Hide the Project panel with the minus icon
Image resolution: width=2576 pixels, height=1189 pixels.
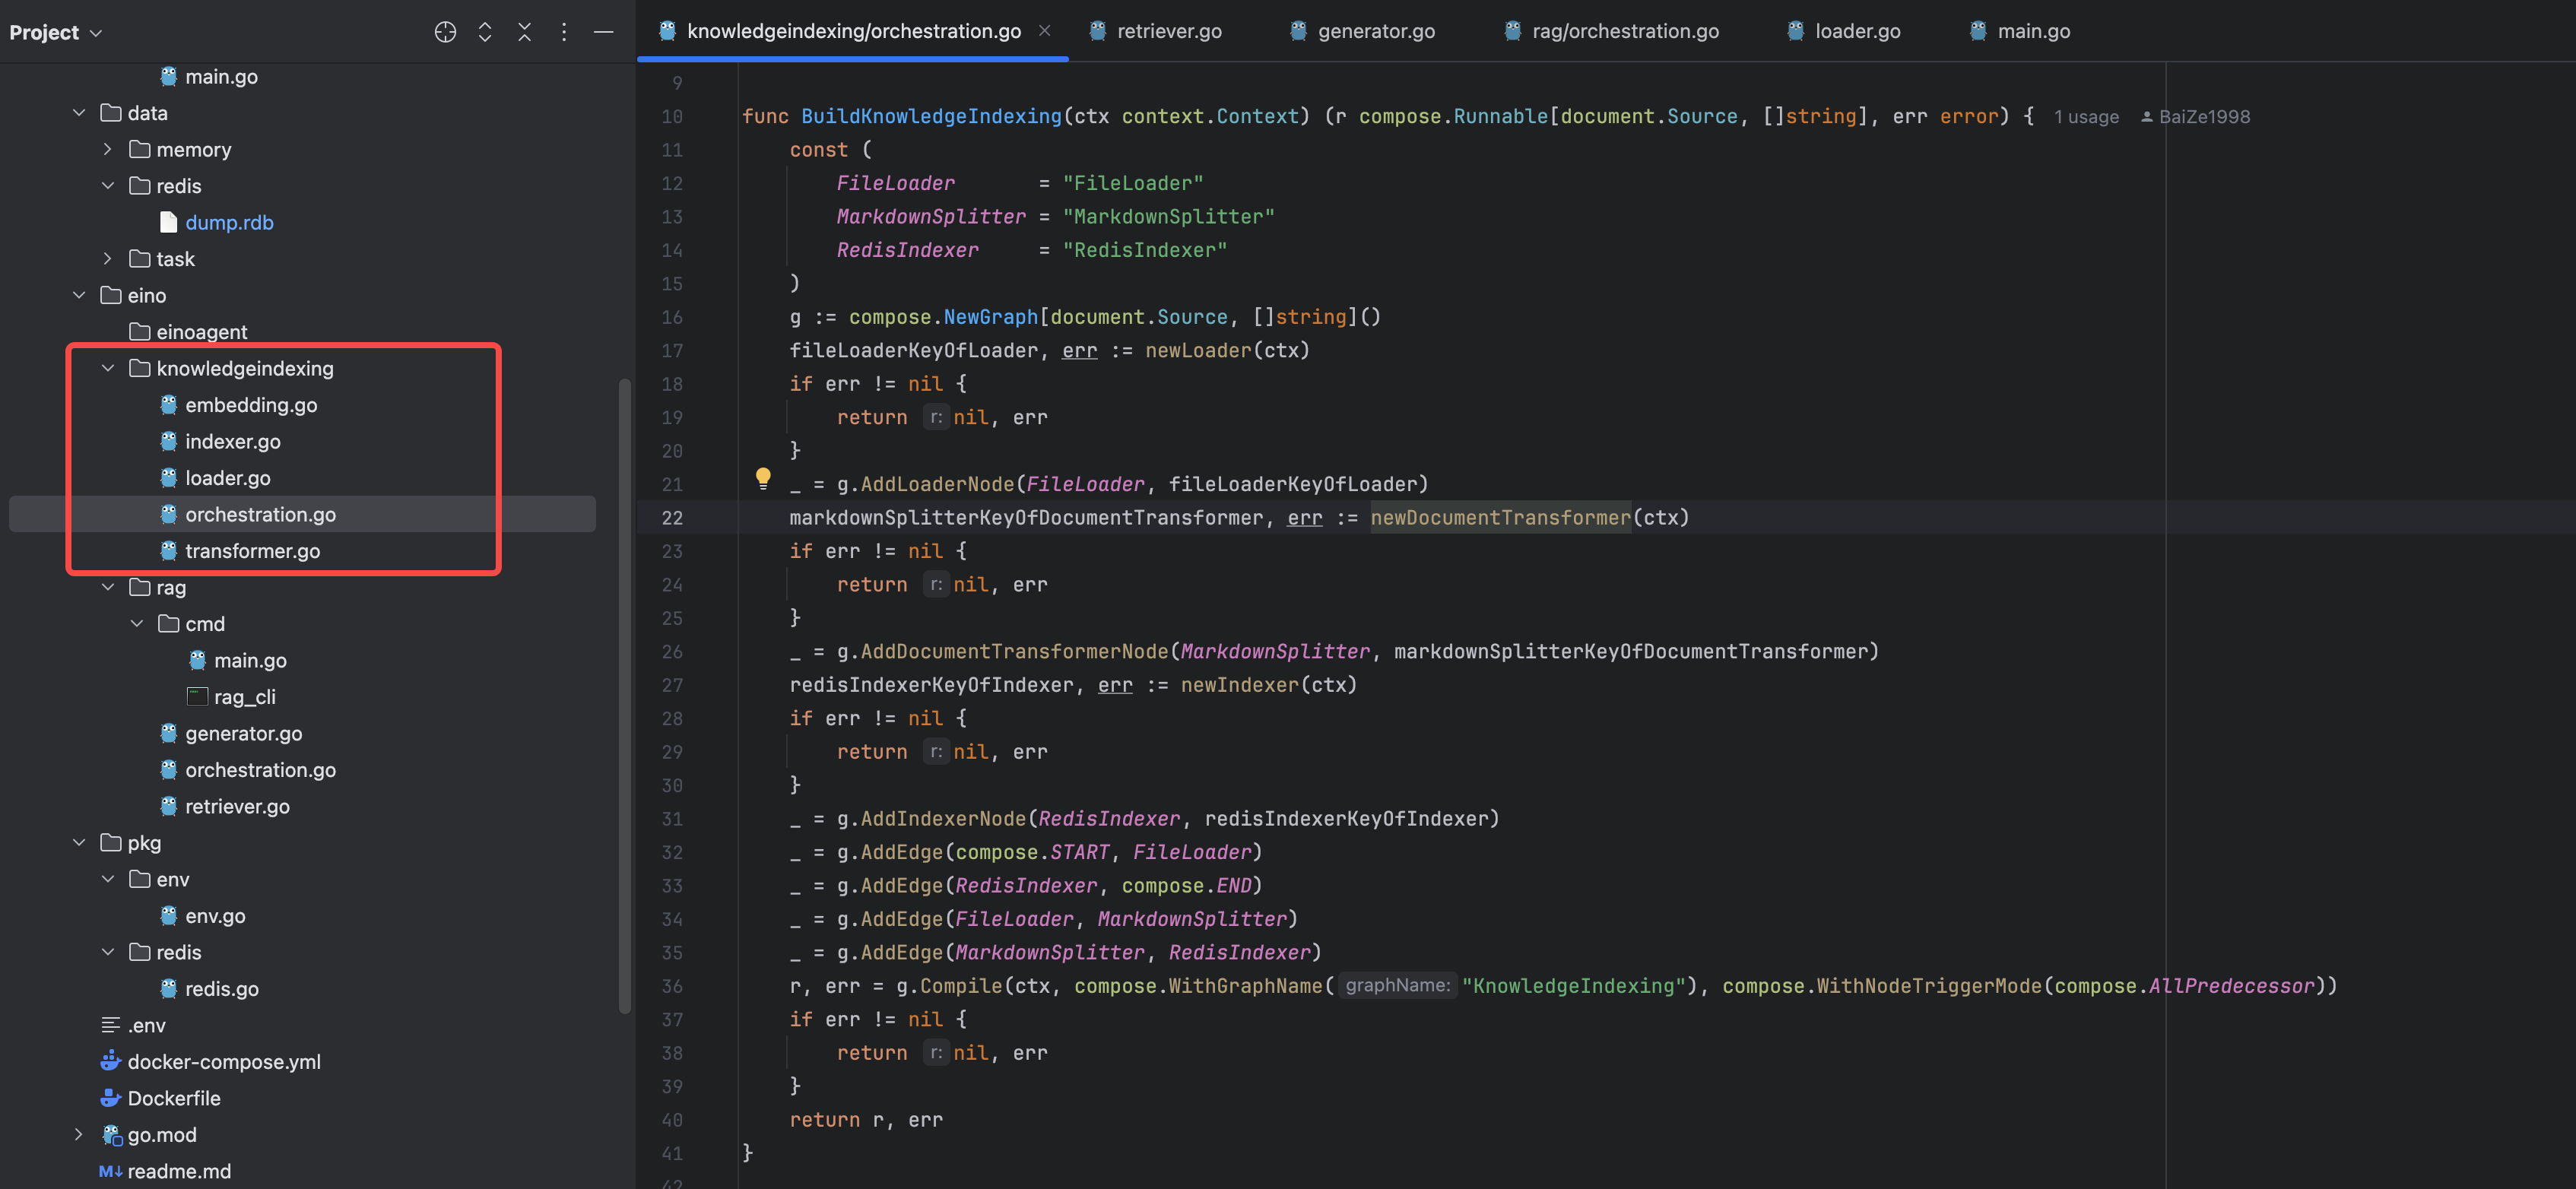[603, 32]
